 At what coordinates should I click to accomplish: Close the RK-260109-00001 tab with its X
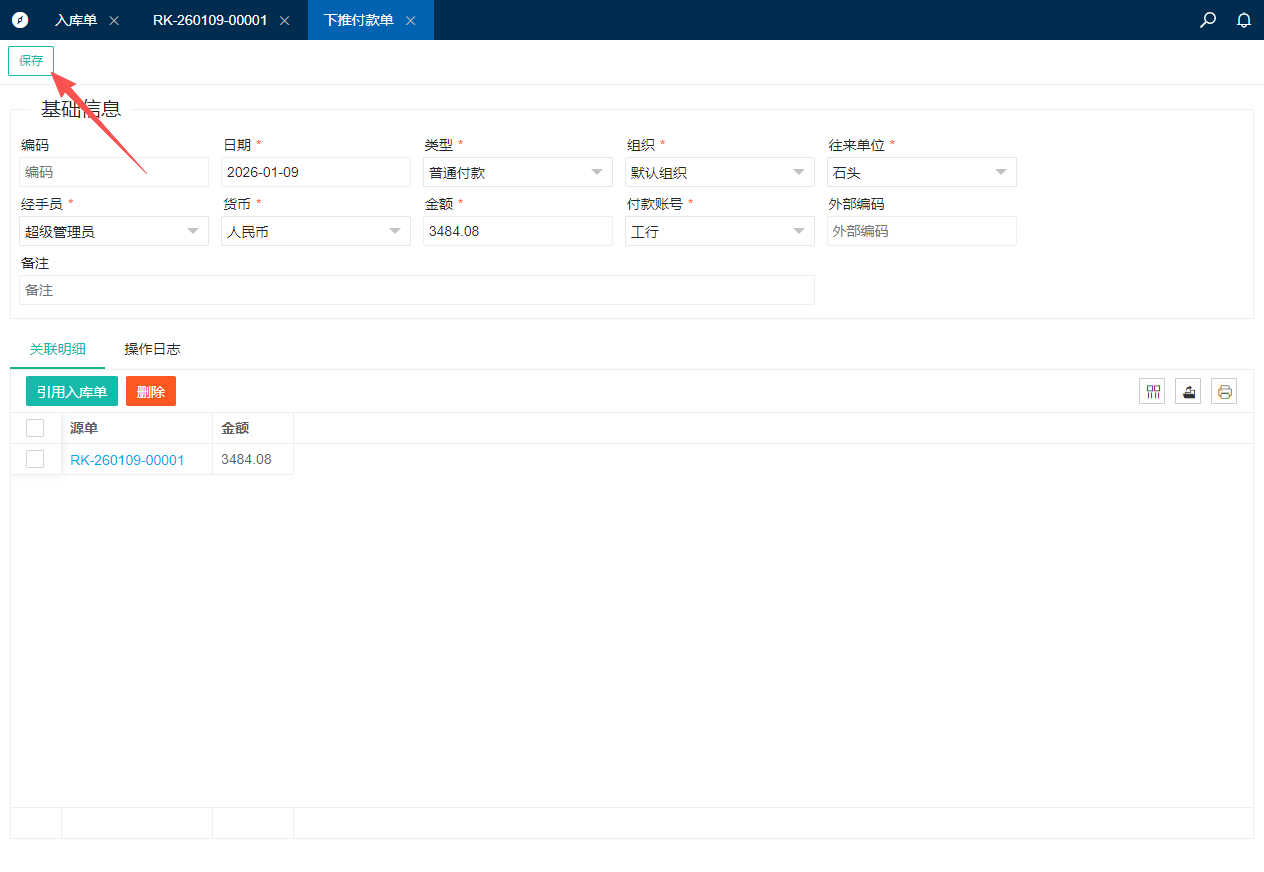(285, 21)
